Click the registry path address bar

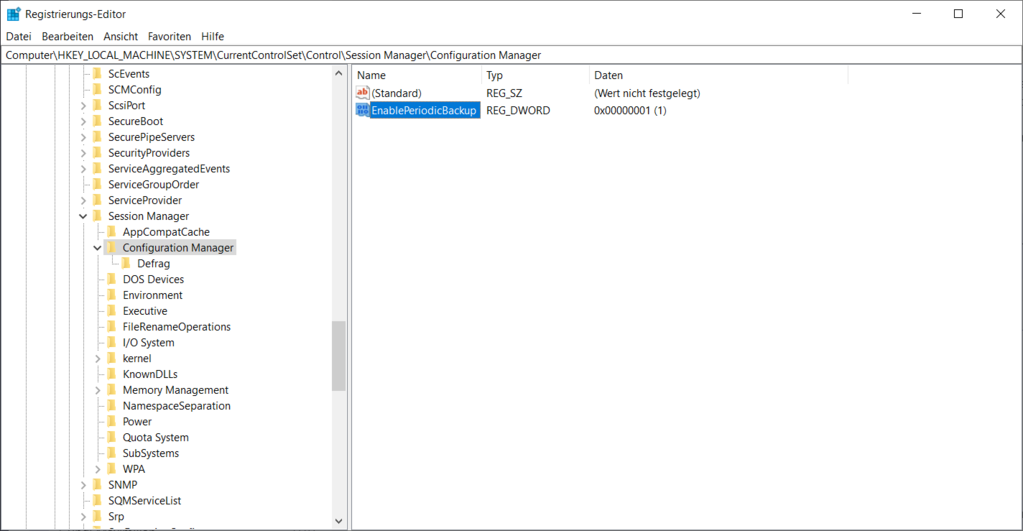click(x=511, y=55)
